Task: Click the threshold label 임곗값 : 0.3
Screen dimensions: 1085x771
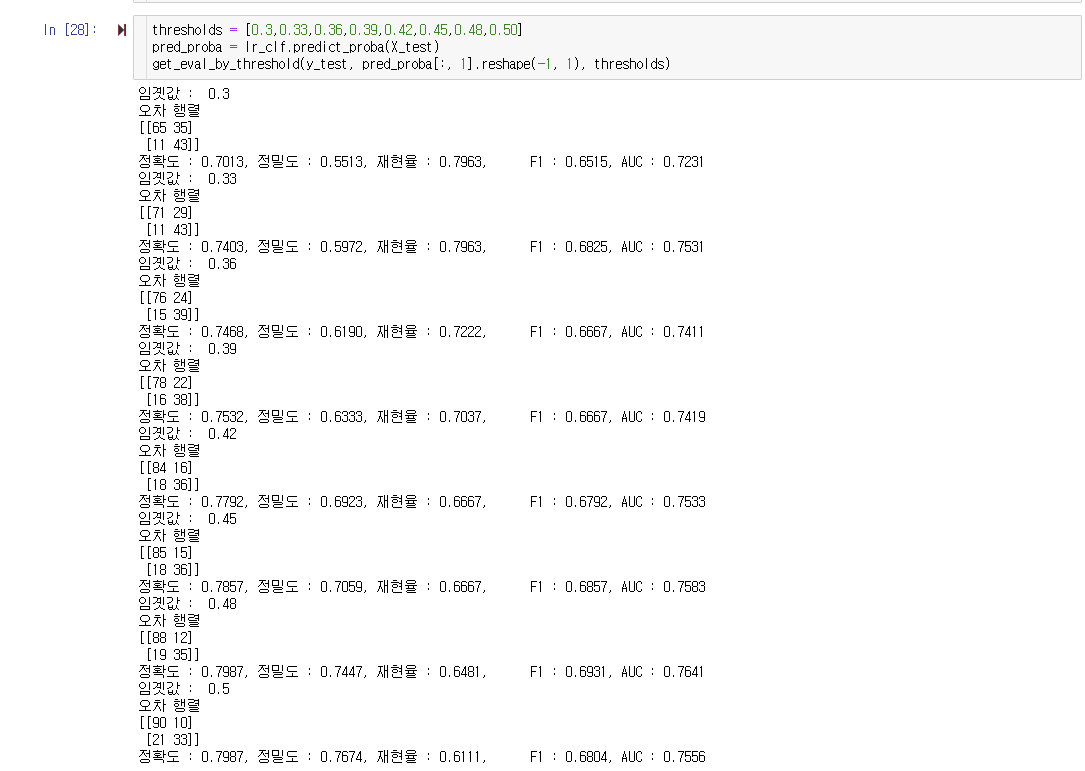Action: click(184, 93)
